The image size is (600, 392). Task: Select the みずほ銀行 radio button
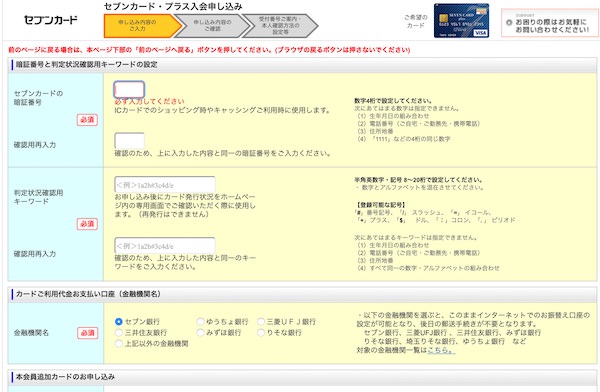pyautogui.click(x=200, y=333)
